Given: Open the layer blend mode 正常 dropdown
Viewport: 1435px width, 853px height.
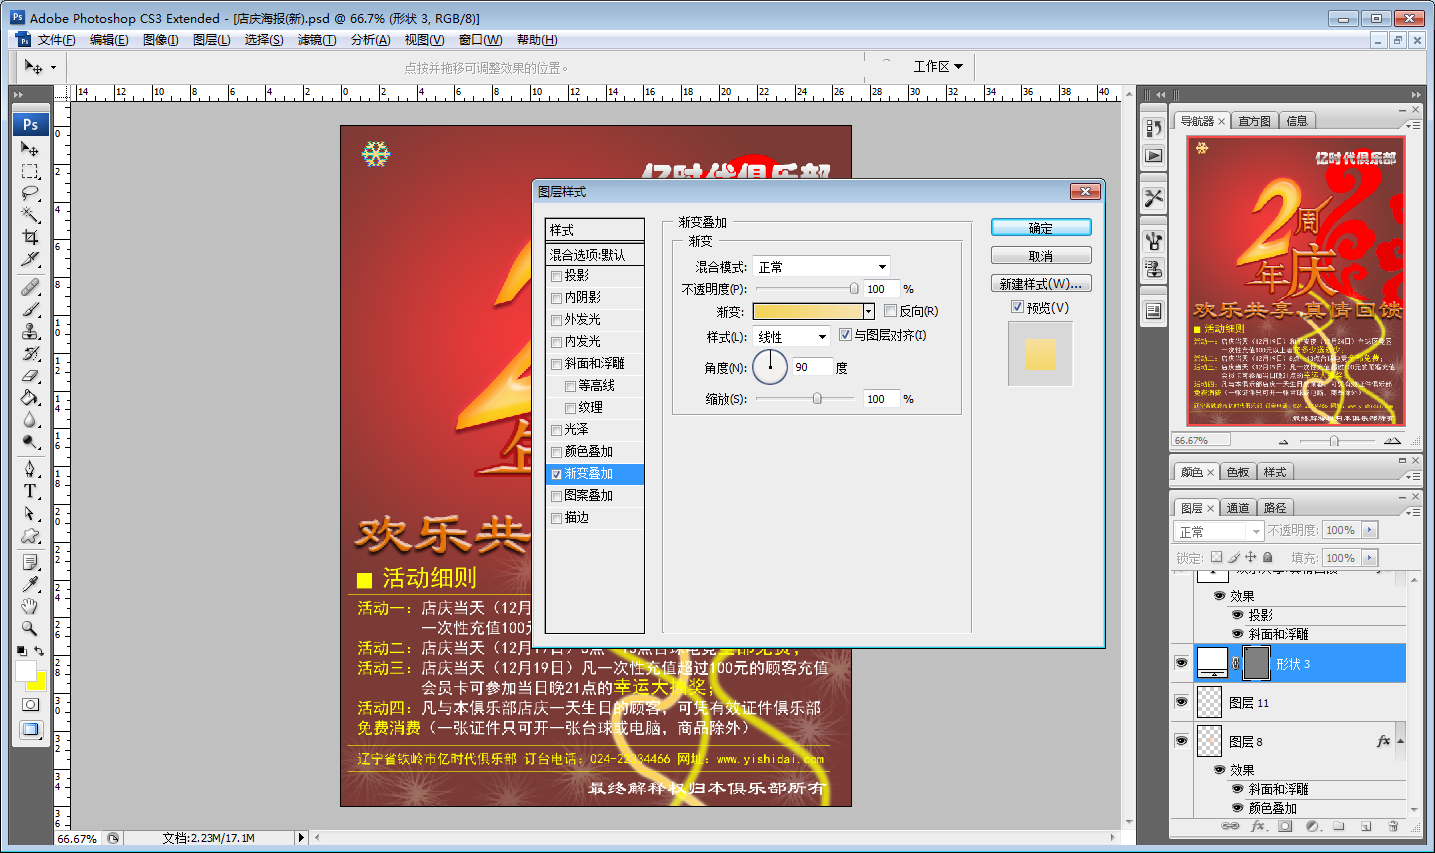Looking at the screenshot, I should tap(1218, 531).
